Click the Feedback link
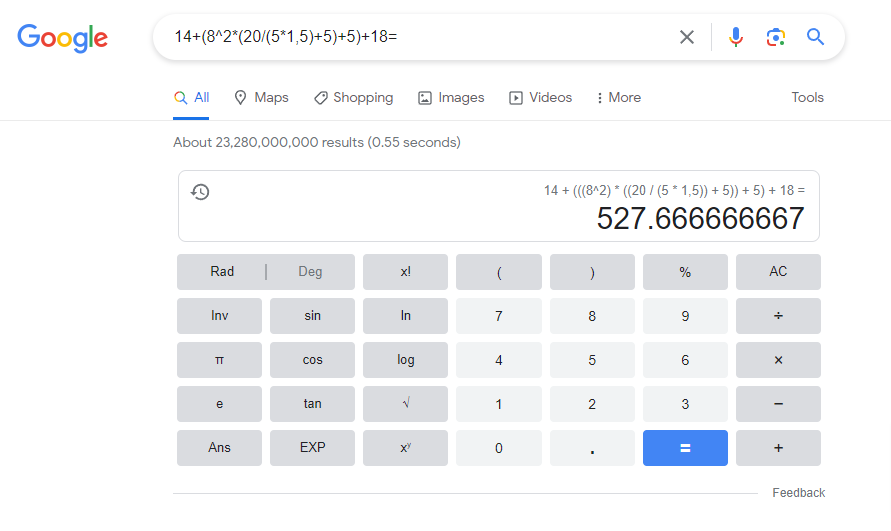This screenshot has width=891, height=531. pyautogui.click(x=798, y=493)
